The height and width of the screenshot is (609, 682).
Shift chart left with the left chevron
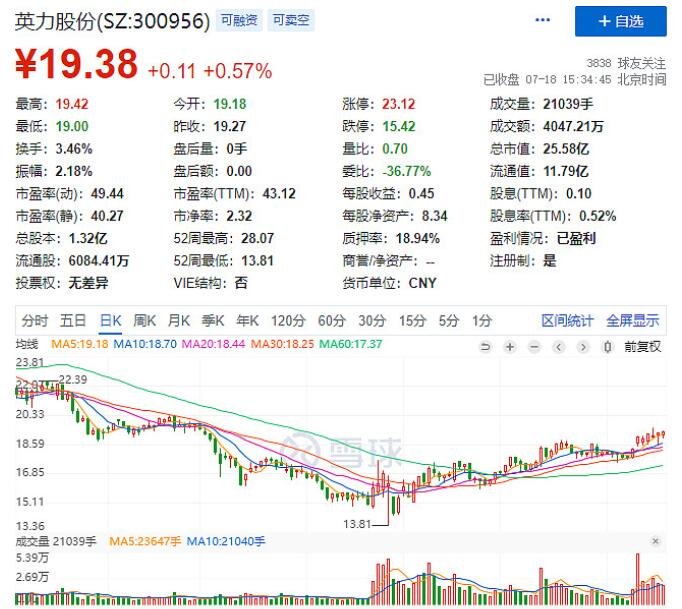click(558, 347)
